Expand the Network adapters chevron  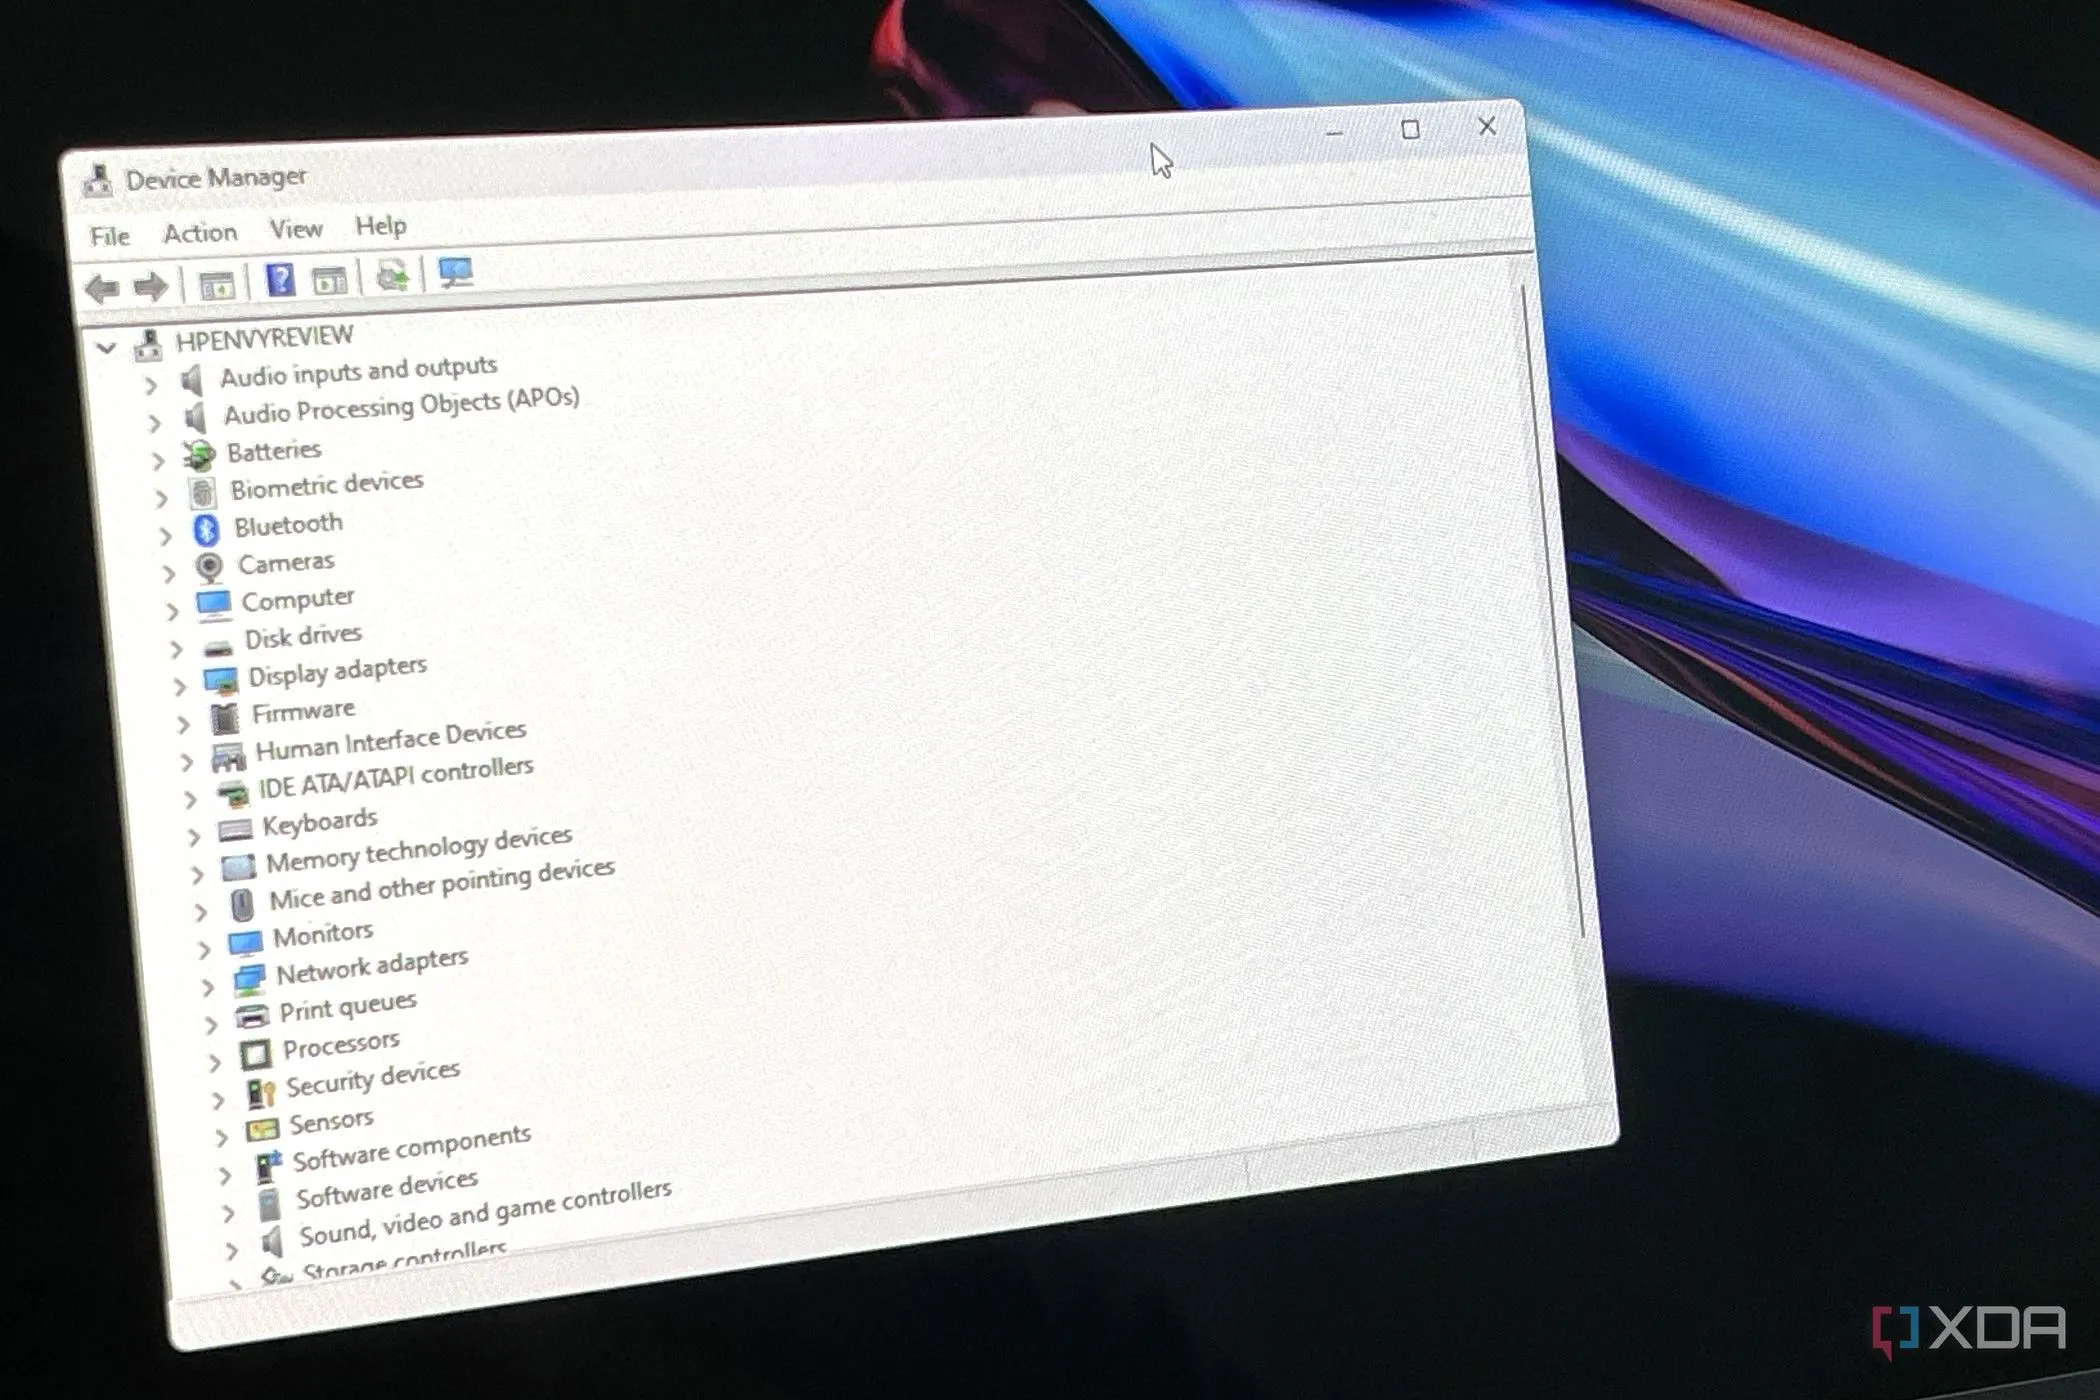point(207,988)
